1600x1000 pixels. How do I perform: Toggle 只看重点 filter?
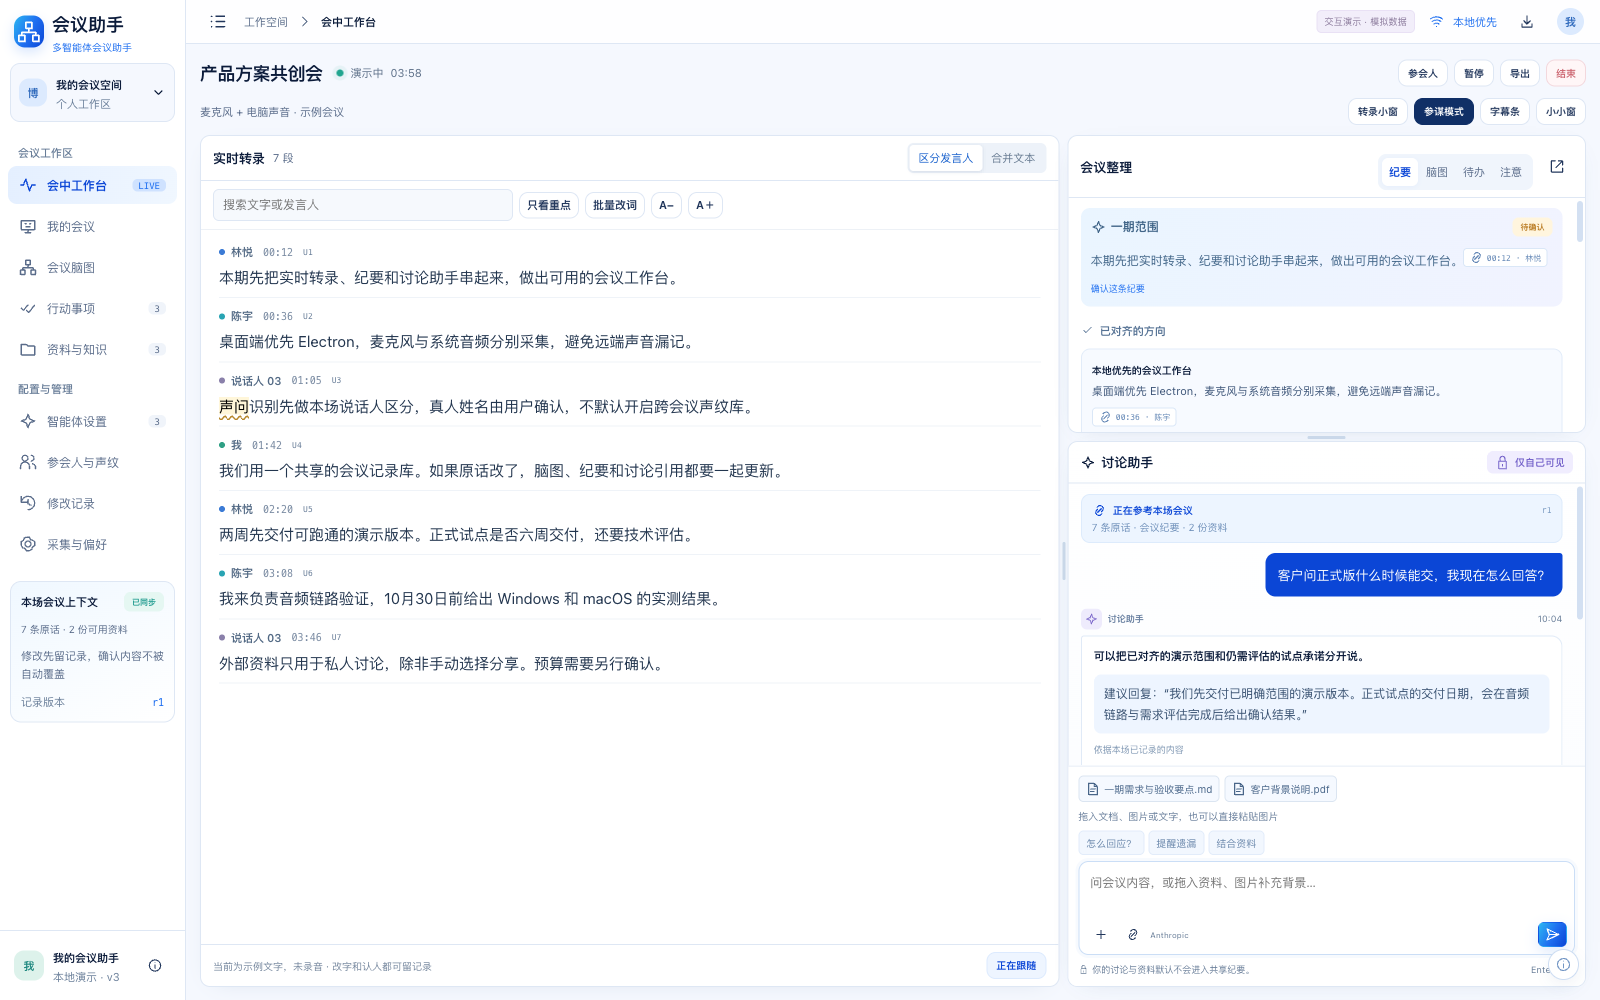coord(549,205)
